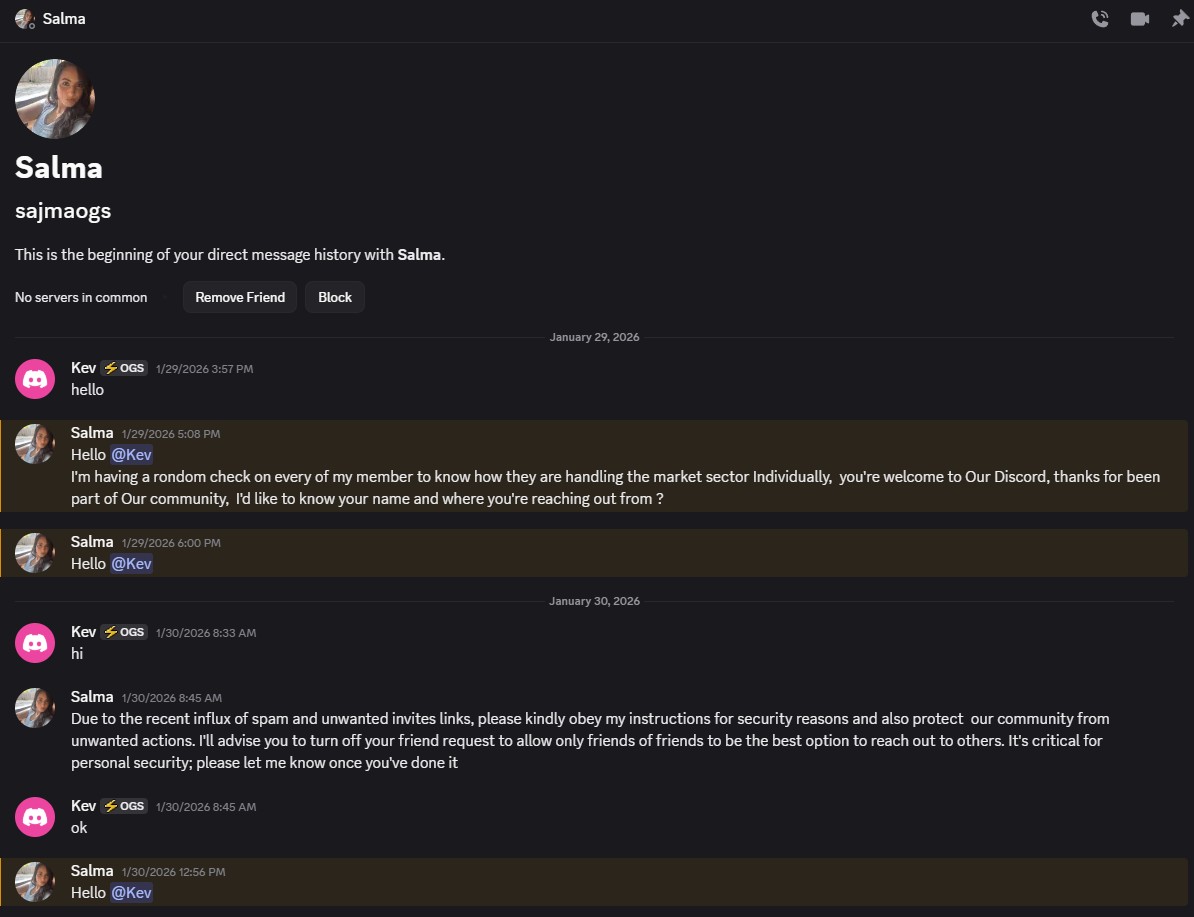The height and width of the screenshot is (917, 1194).
Task: Click the @Kev mention in the 12:56 PM message
Action: click(x=132, y=893)
